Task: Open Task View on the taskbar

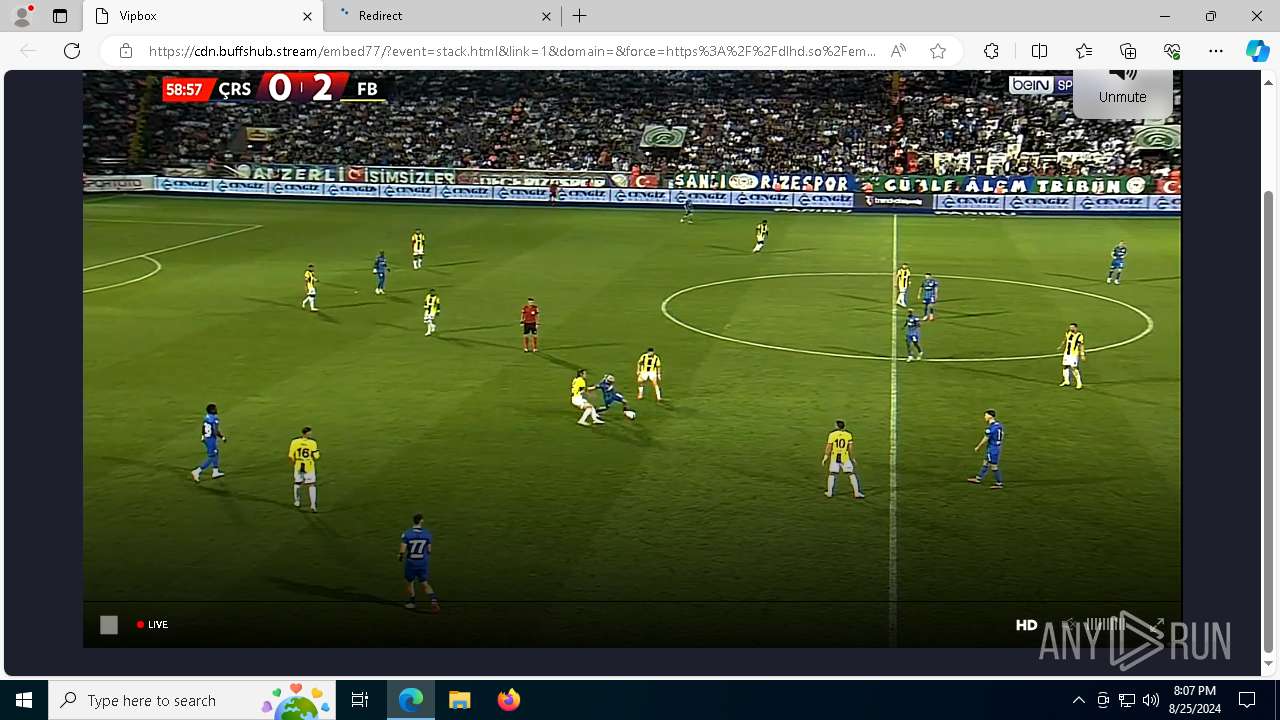Action: 360,700
